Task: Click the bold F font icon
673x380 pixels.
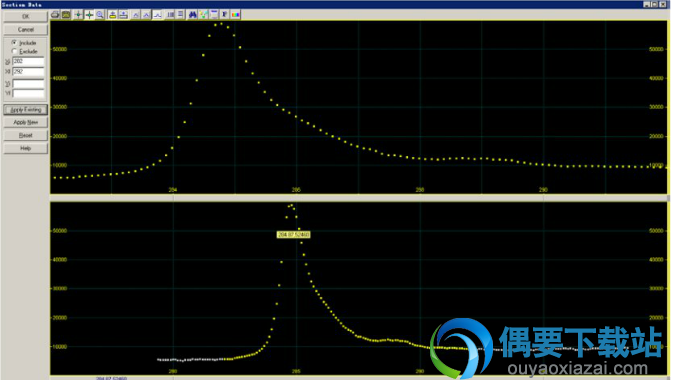Action: [224, 15]
